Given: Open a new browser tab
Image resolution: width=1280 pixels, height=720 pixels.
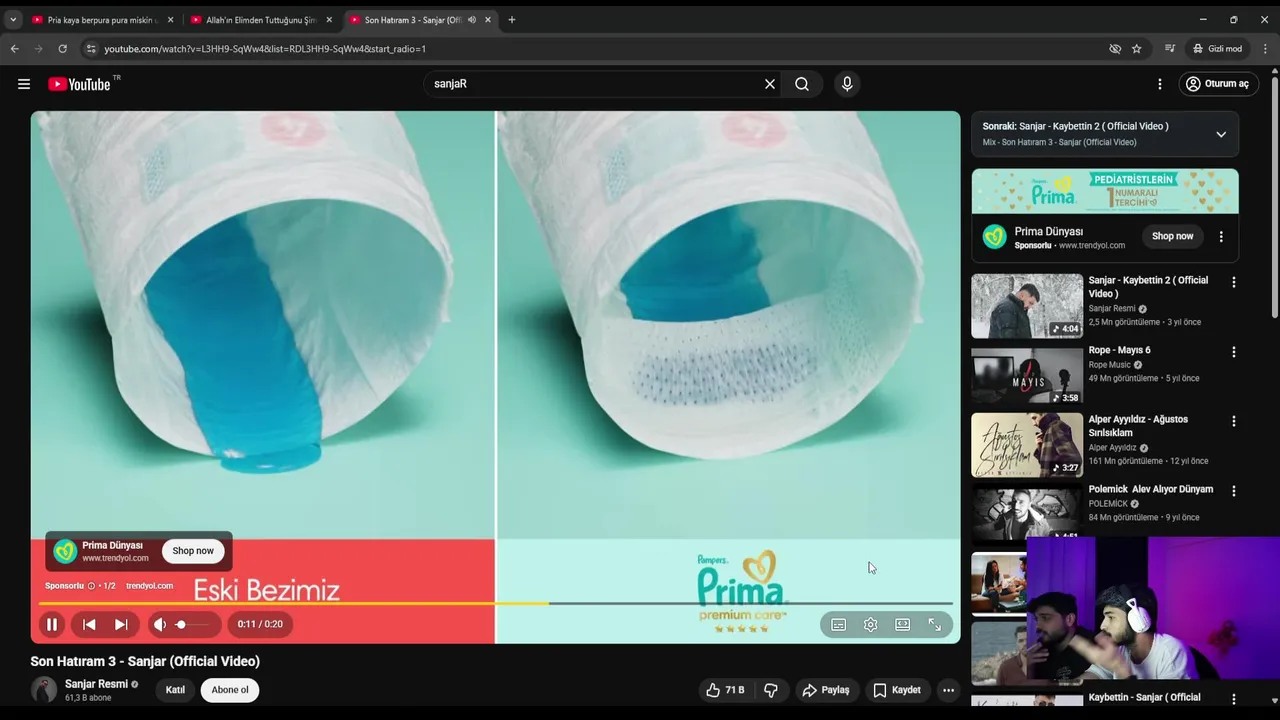Looking at the screenshot, I should [x=512, y=20].
